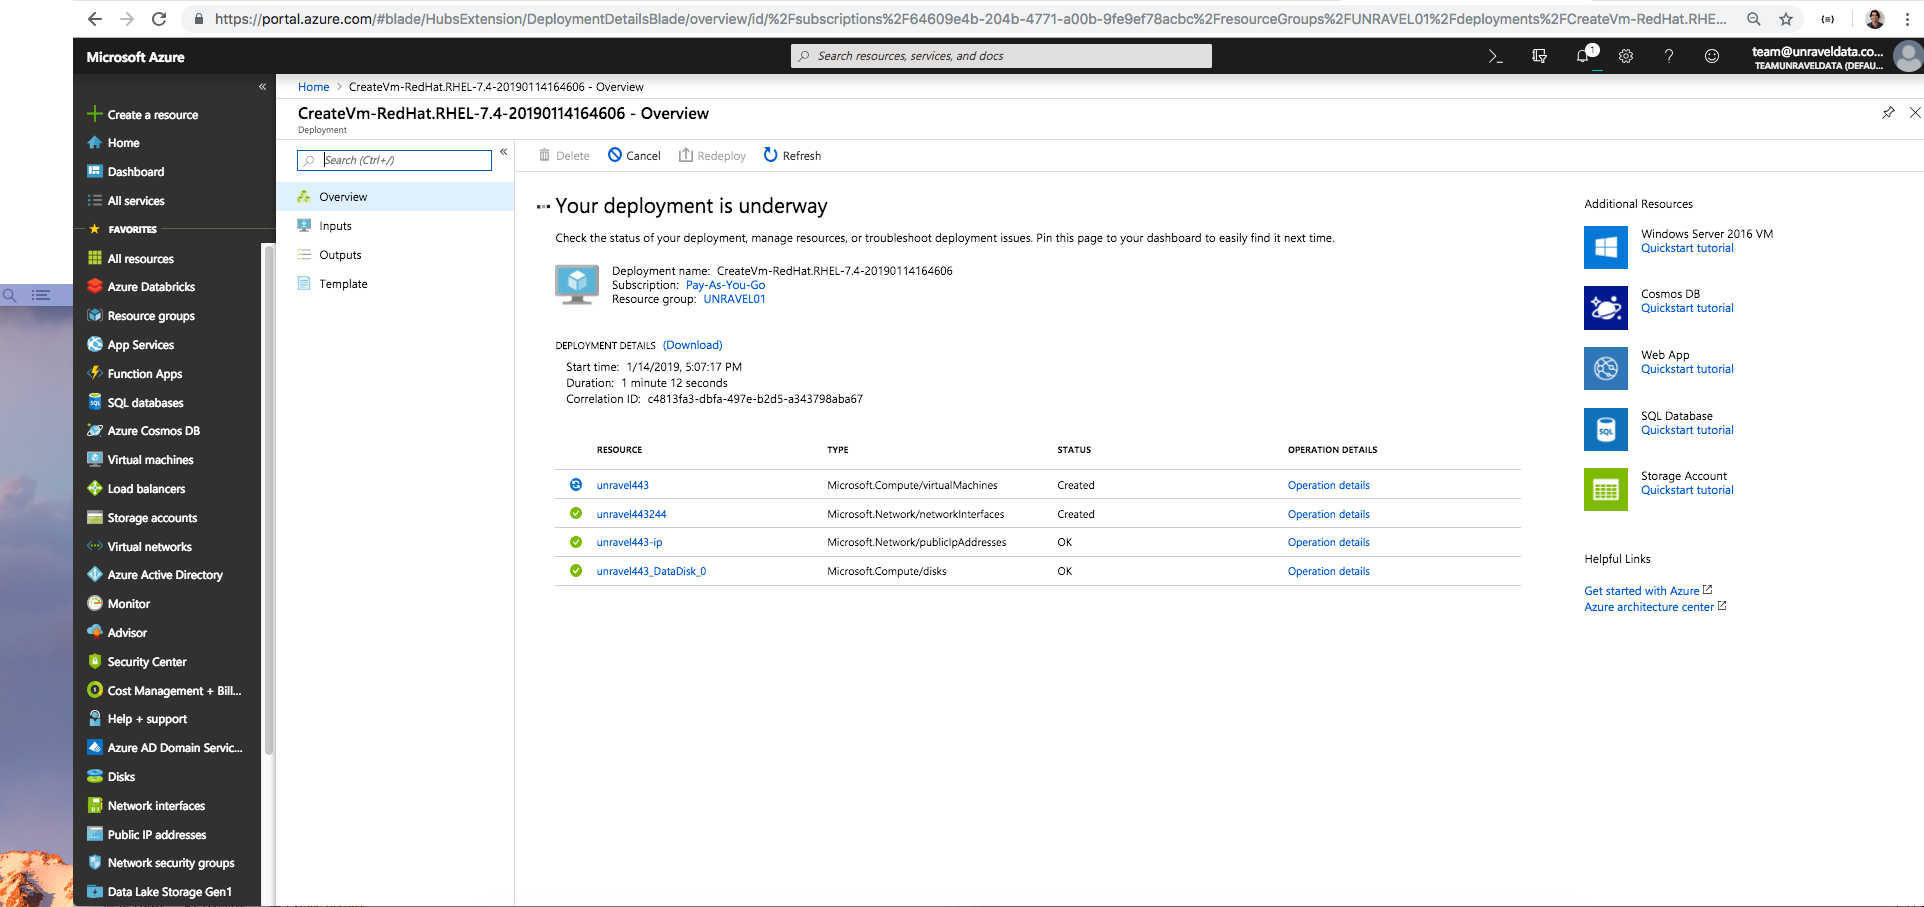Click the deployment cube icon
This screenshot has height=907, width=1924.
click(x=577, y=285)
